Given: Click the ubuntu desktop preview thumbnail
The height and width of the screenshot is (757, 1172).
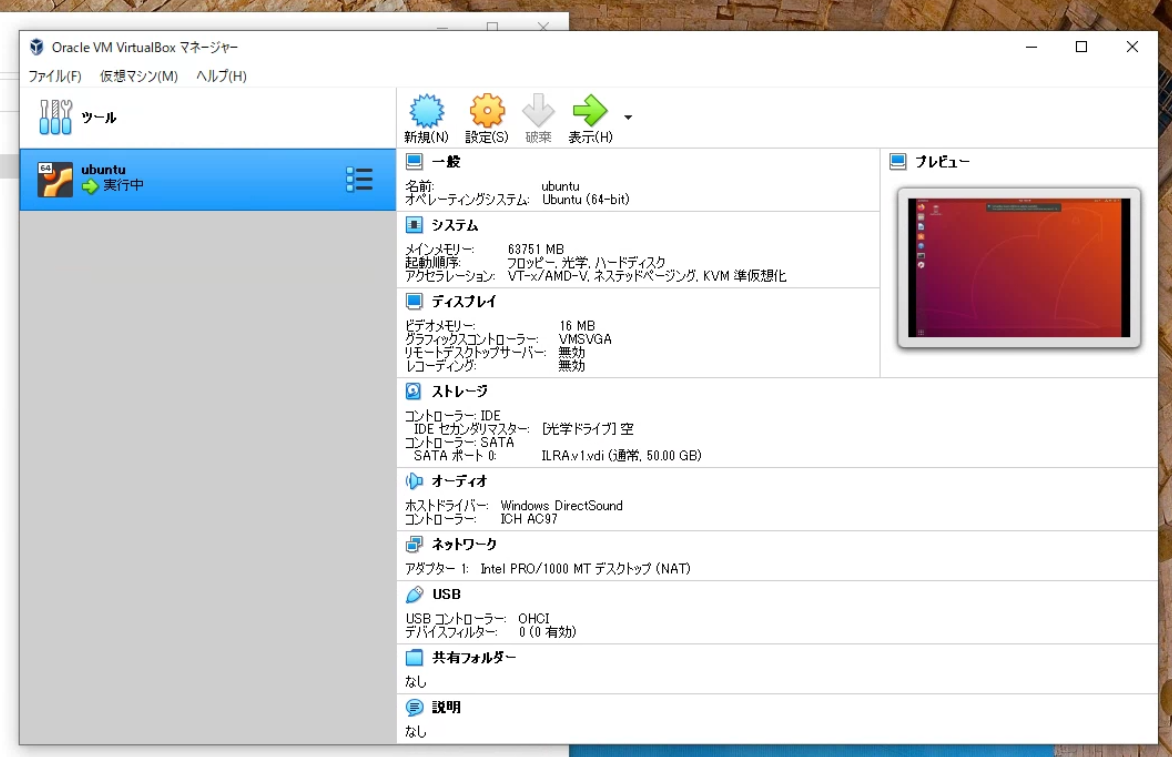Looking at the screenshot, I should 1019,268.
